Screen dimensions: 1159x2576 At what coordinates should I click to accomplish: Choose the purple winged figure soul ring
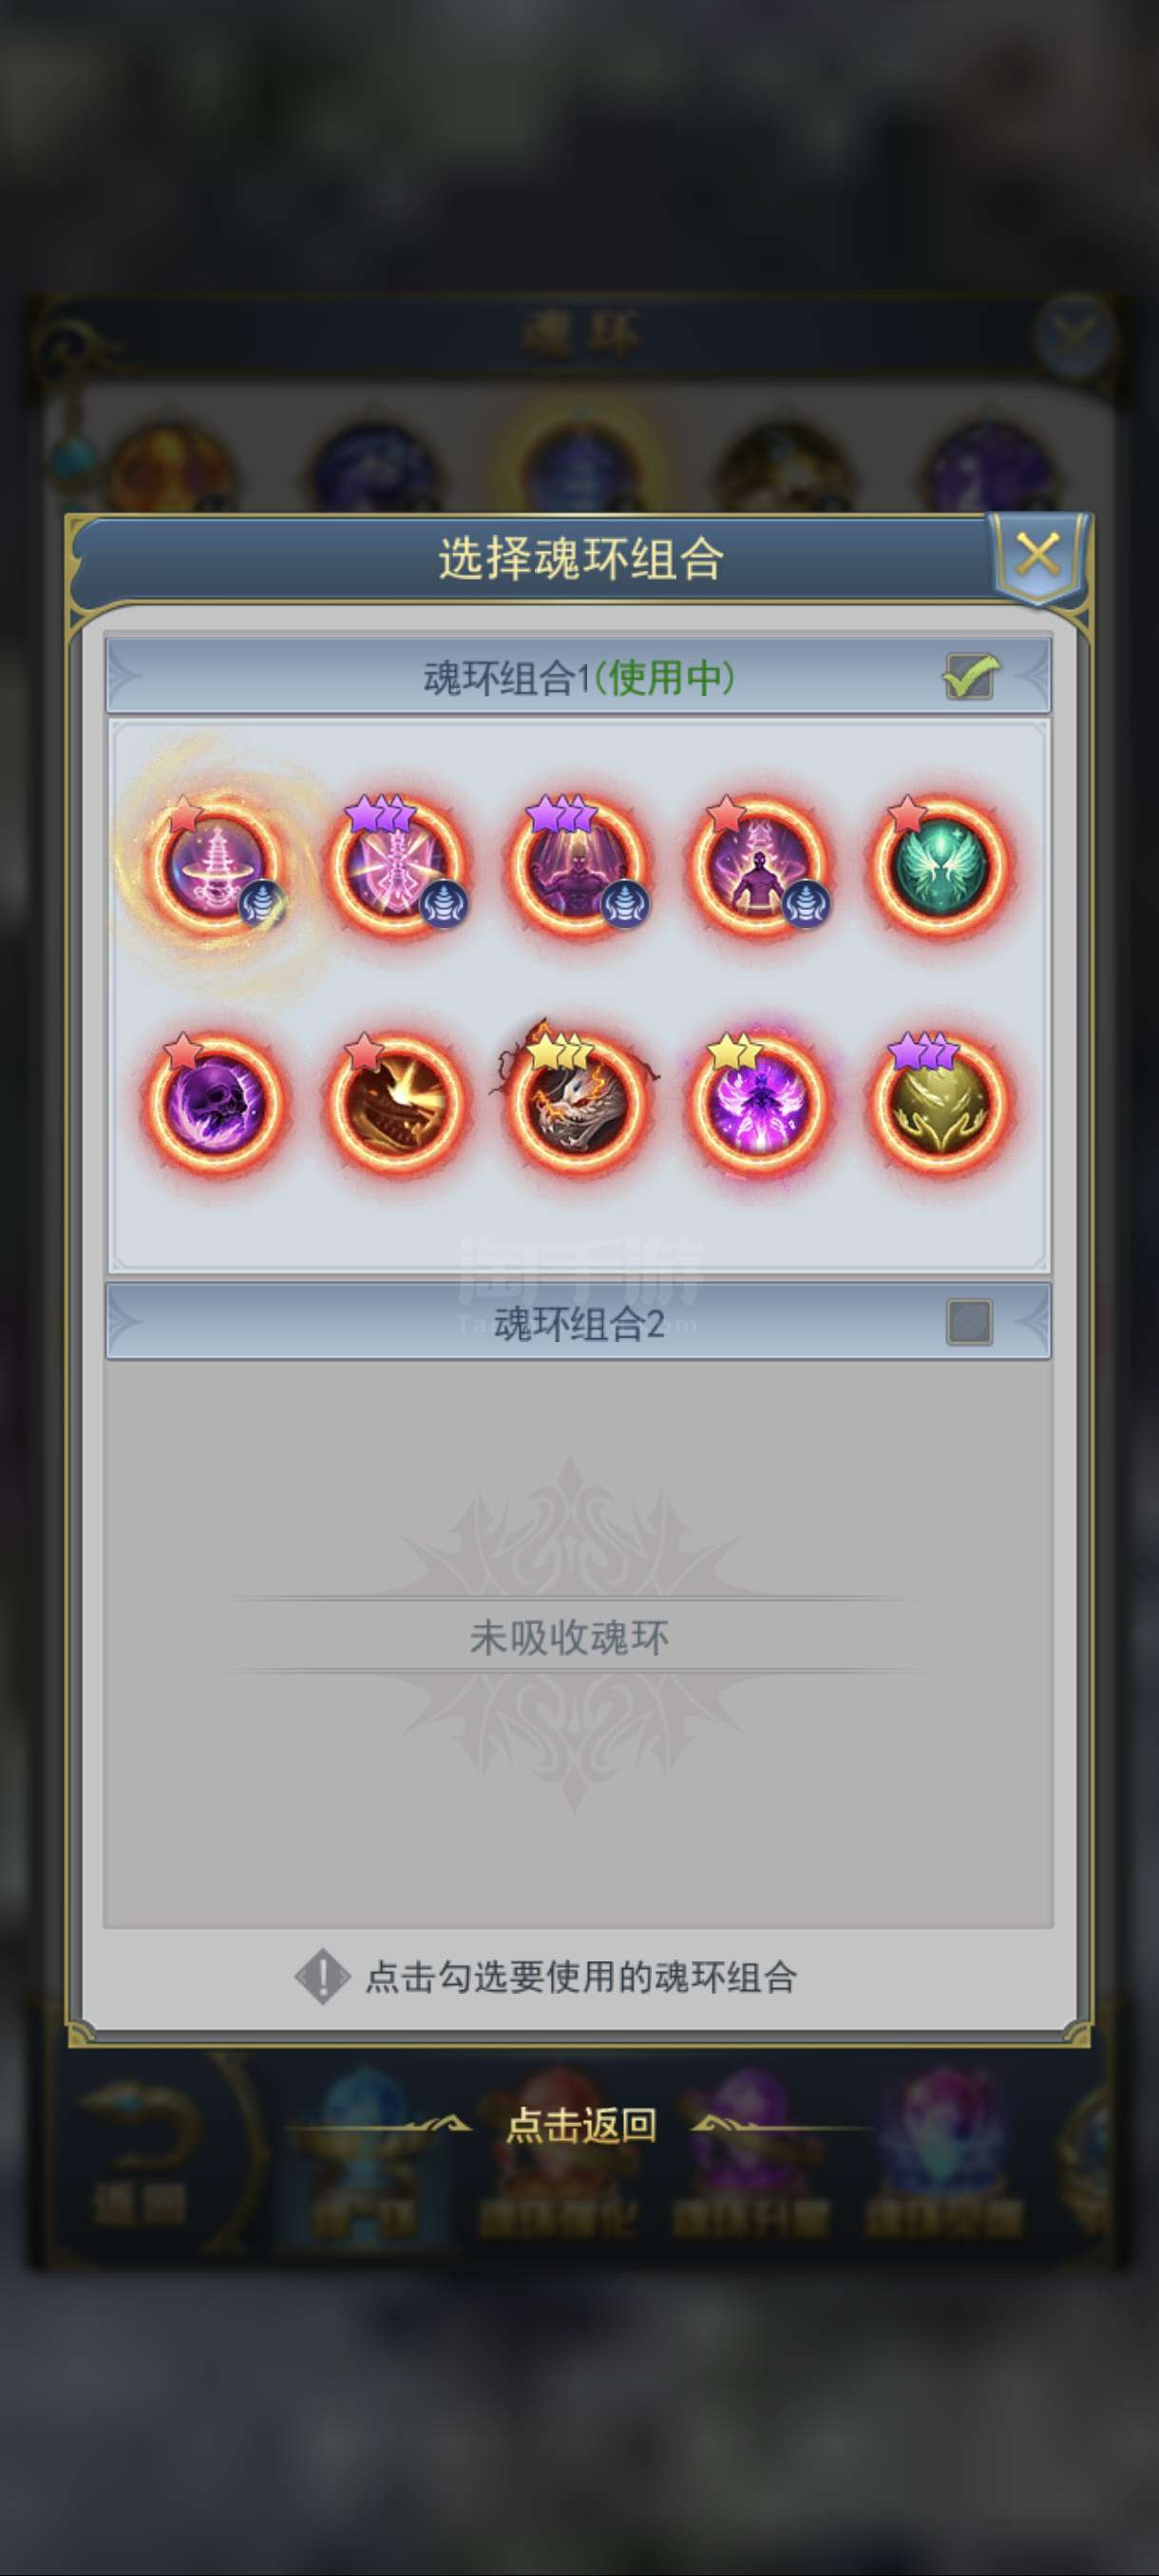coord(759,1102)
